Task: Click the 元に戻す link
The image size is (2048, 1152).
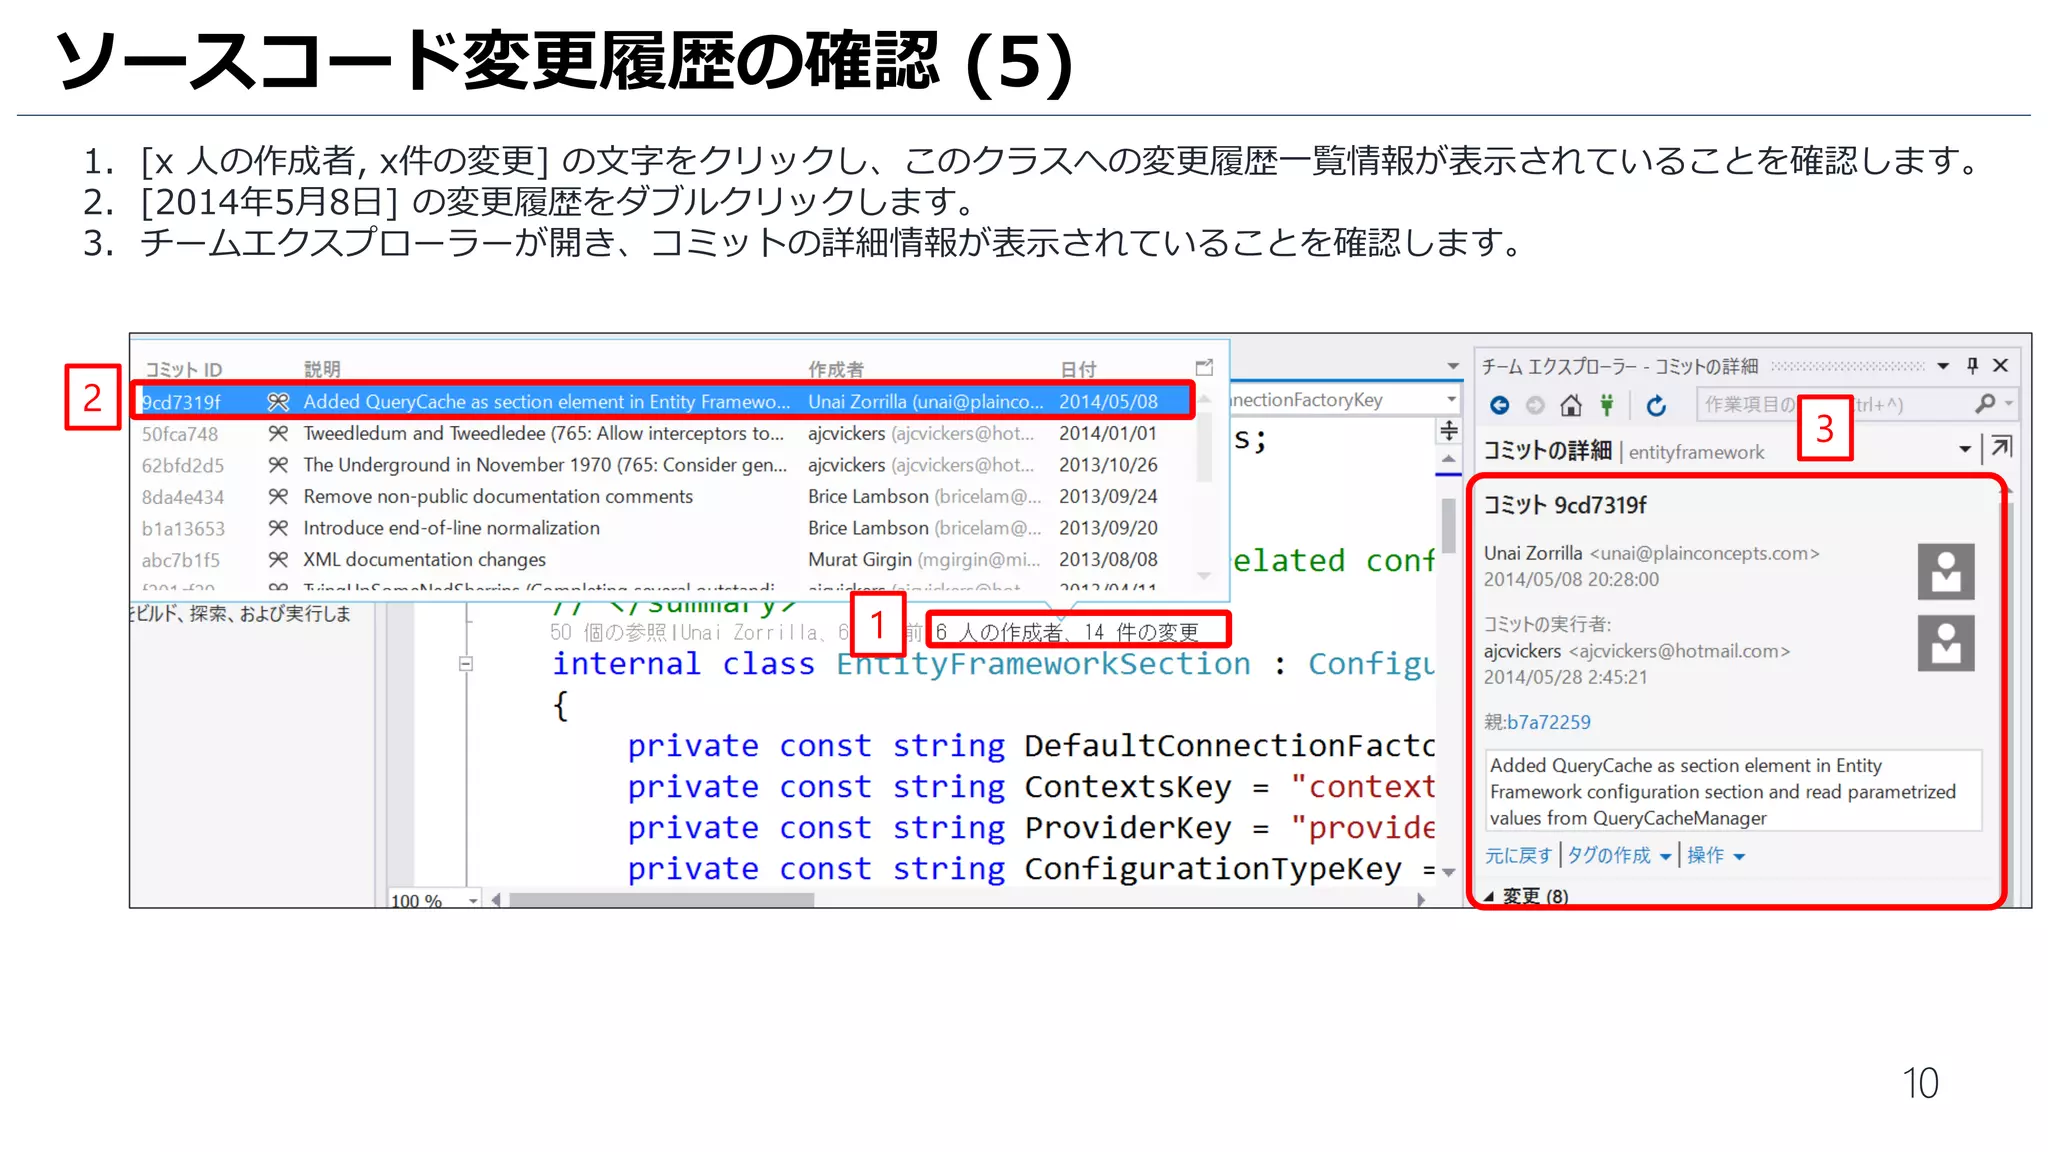Action: point(1518,856)
